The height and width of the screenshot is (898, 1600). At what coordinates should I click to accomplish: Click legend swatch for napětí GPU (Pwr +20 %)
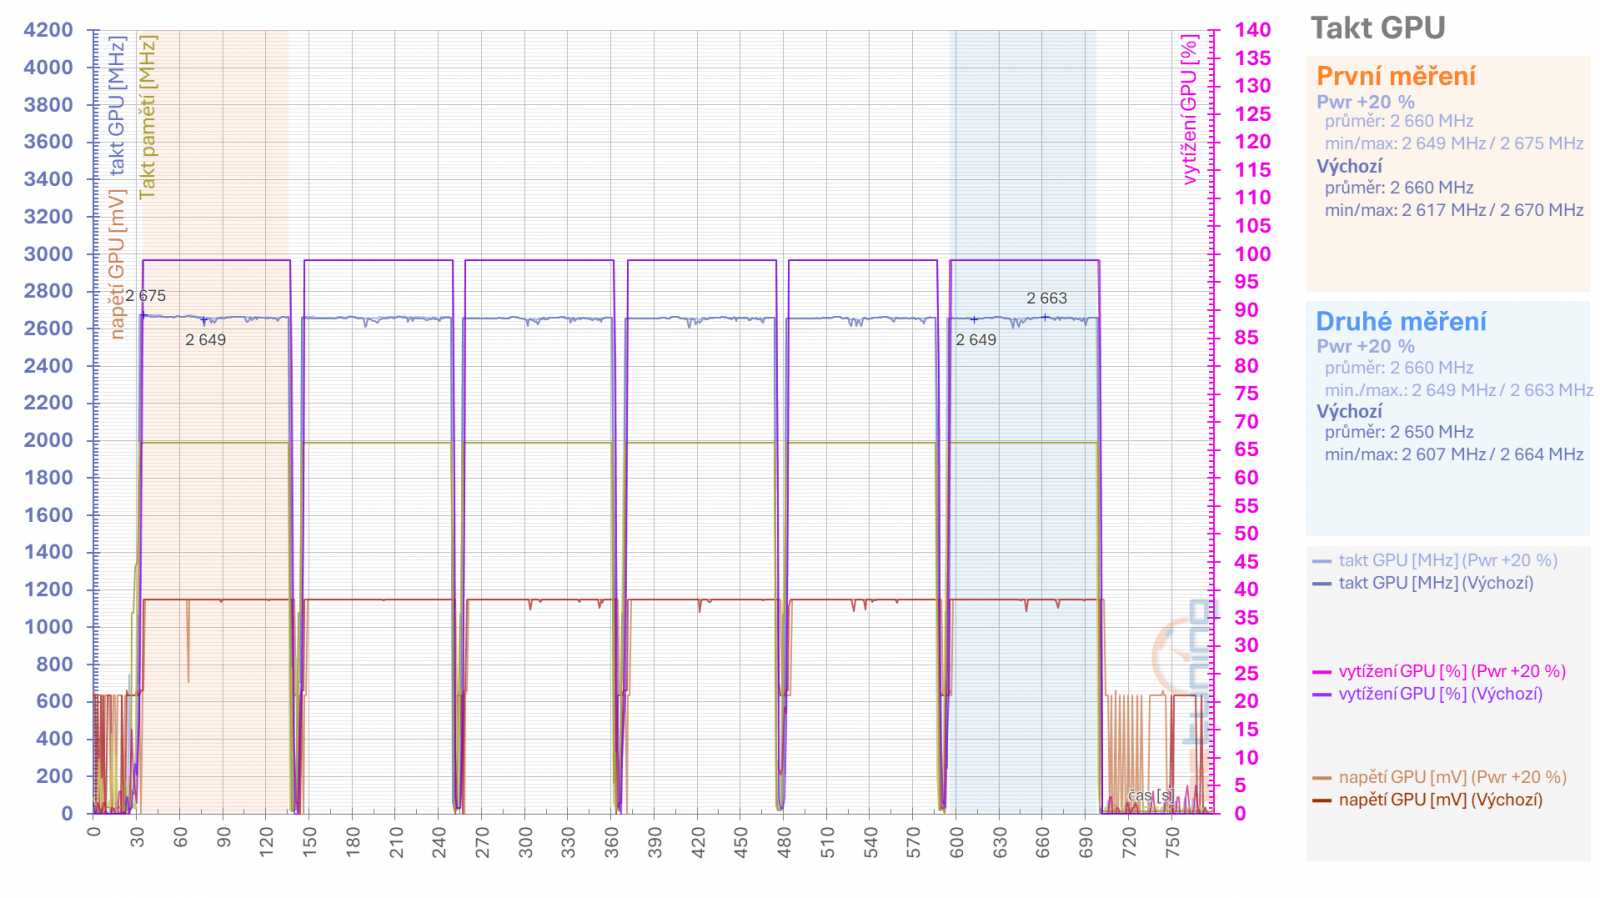[x=1322, y=778]
